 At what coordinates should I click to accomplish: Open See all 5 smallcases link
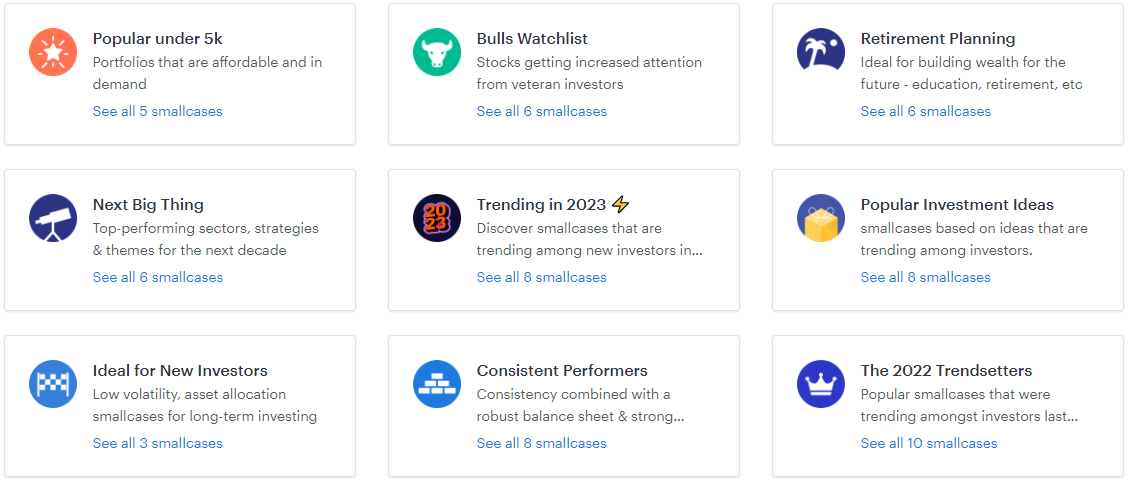(157, 111)
